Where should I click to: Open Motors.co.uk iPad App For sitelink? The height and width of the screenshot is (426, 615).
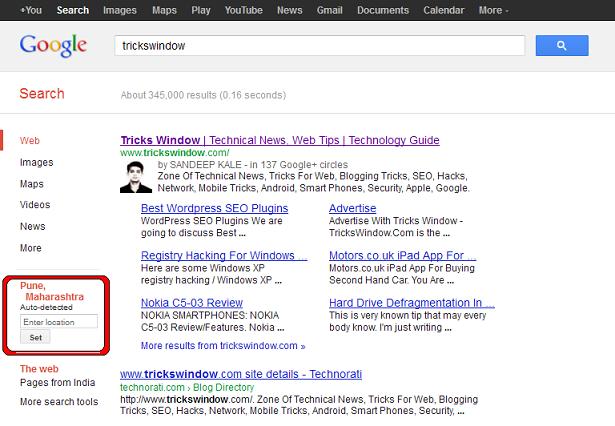point(402,255)
